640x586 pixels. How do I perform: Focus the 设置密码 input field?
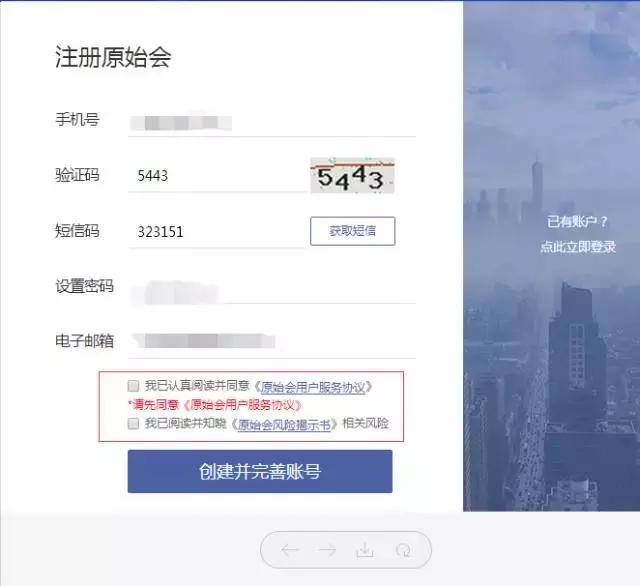(272, 291)
